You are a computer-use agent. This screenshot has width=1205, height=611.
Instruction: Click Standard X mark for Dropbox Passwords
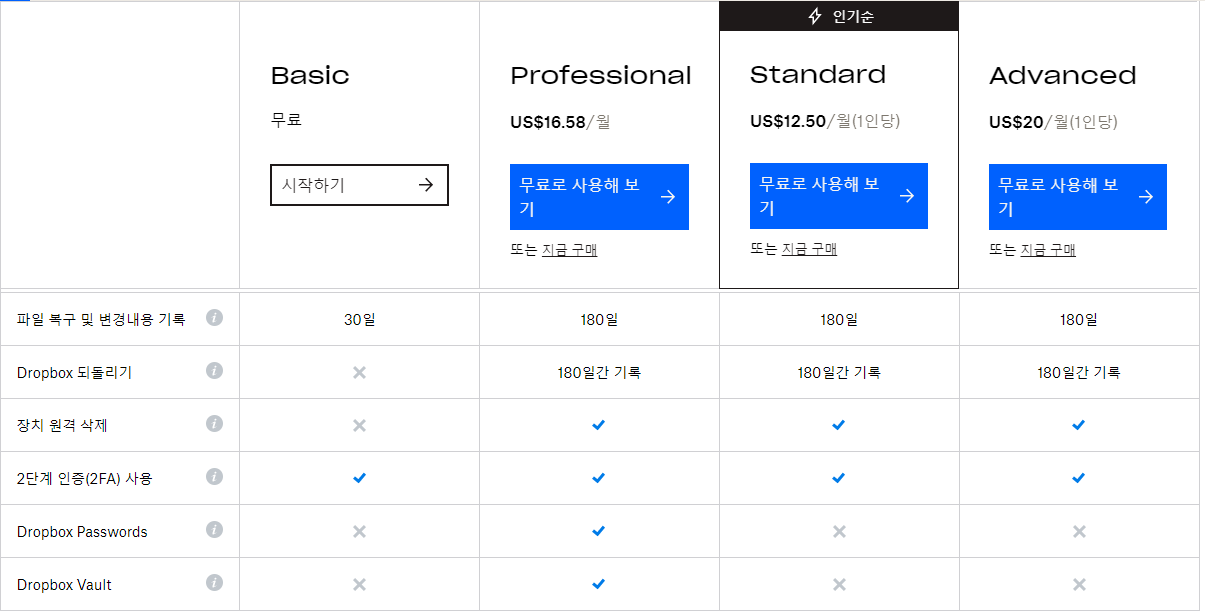[x=839, y=531]
